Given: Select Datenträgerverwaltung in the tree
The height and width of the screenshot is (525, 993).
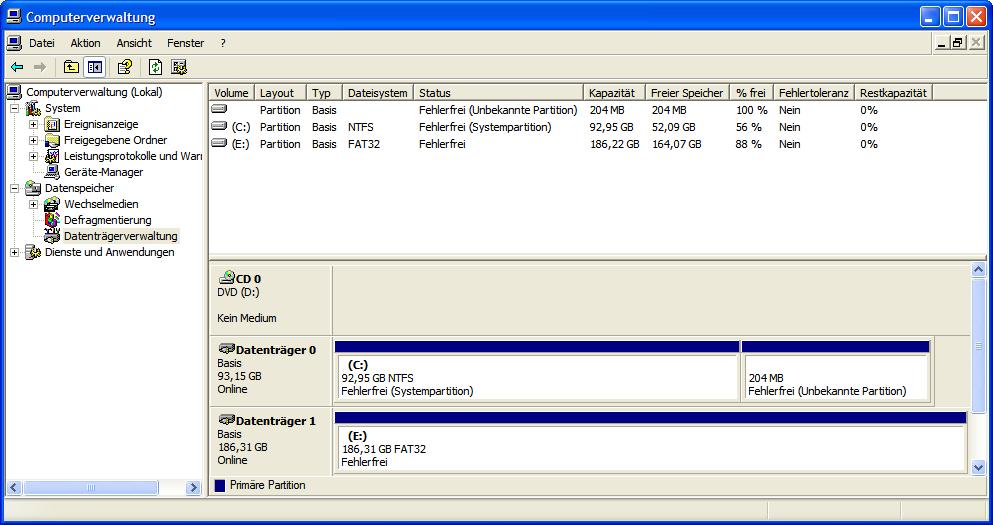Looking at the screenshot, I should pyautogui.click(x=120, y=236).
